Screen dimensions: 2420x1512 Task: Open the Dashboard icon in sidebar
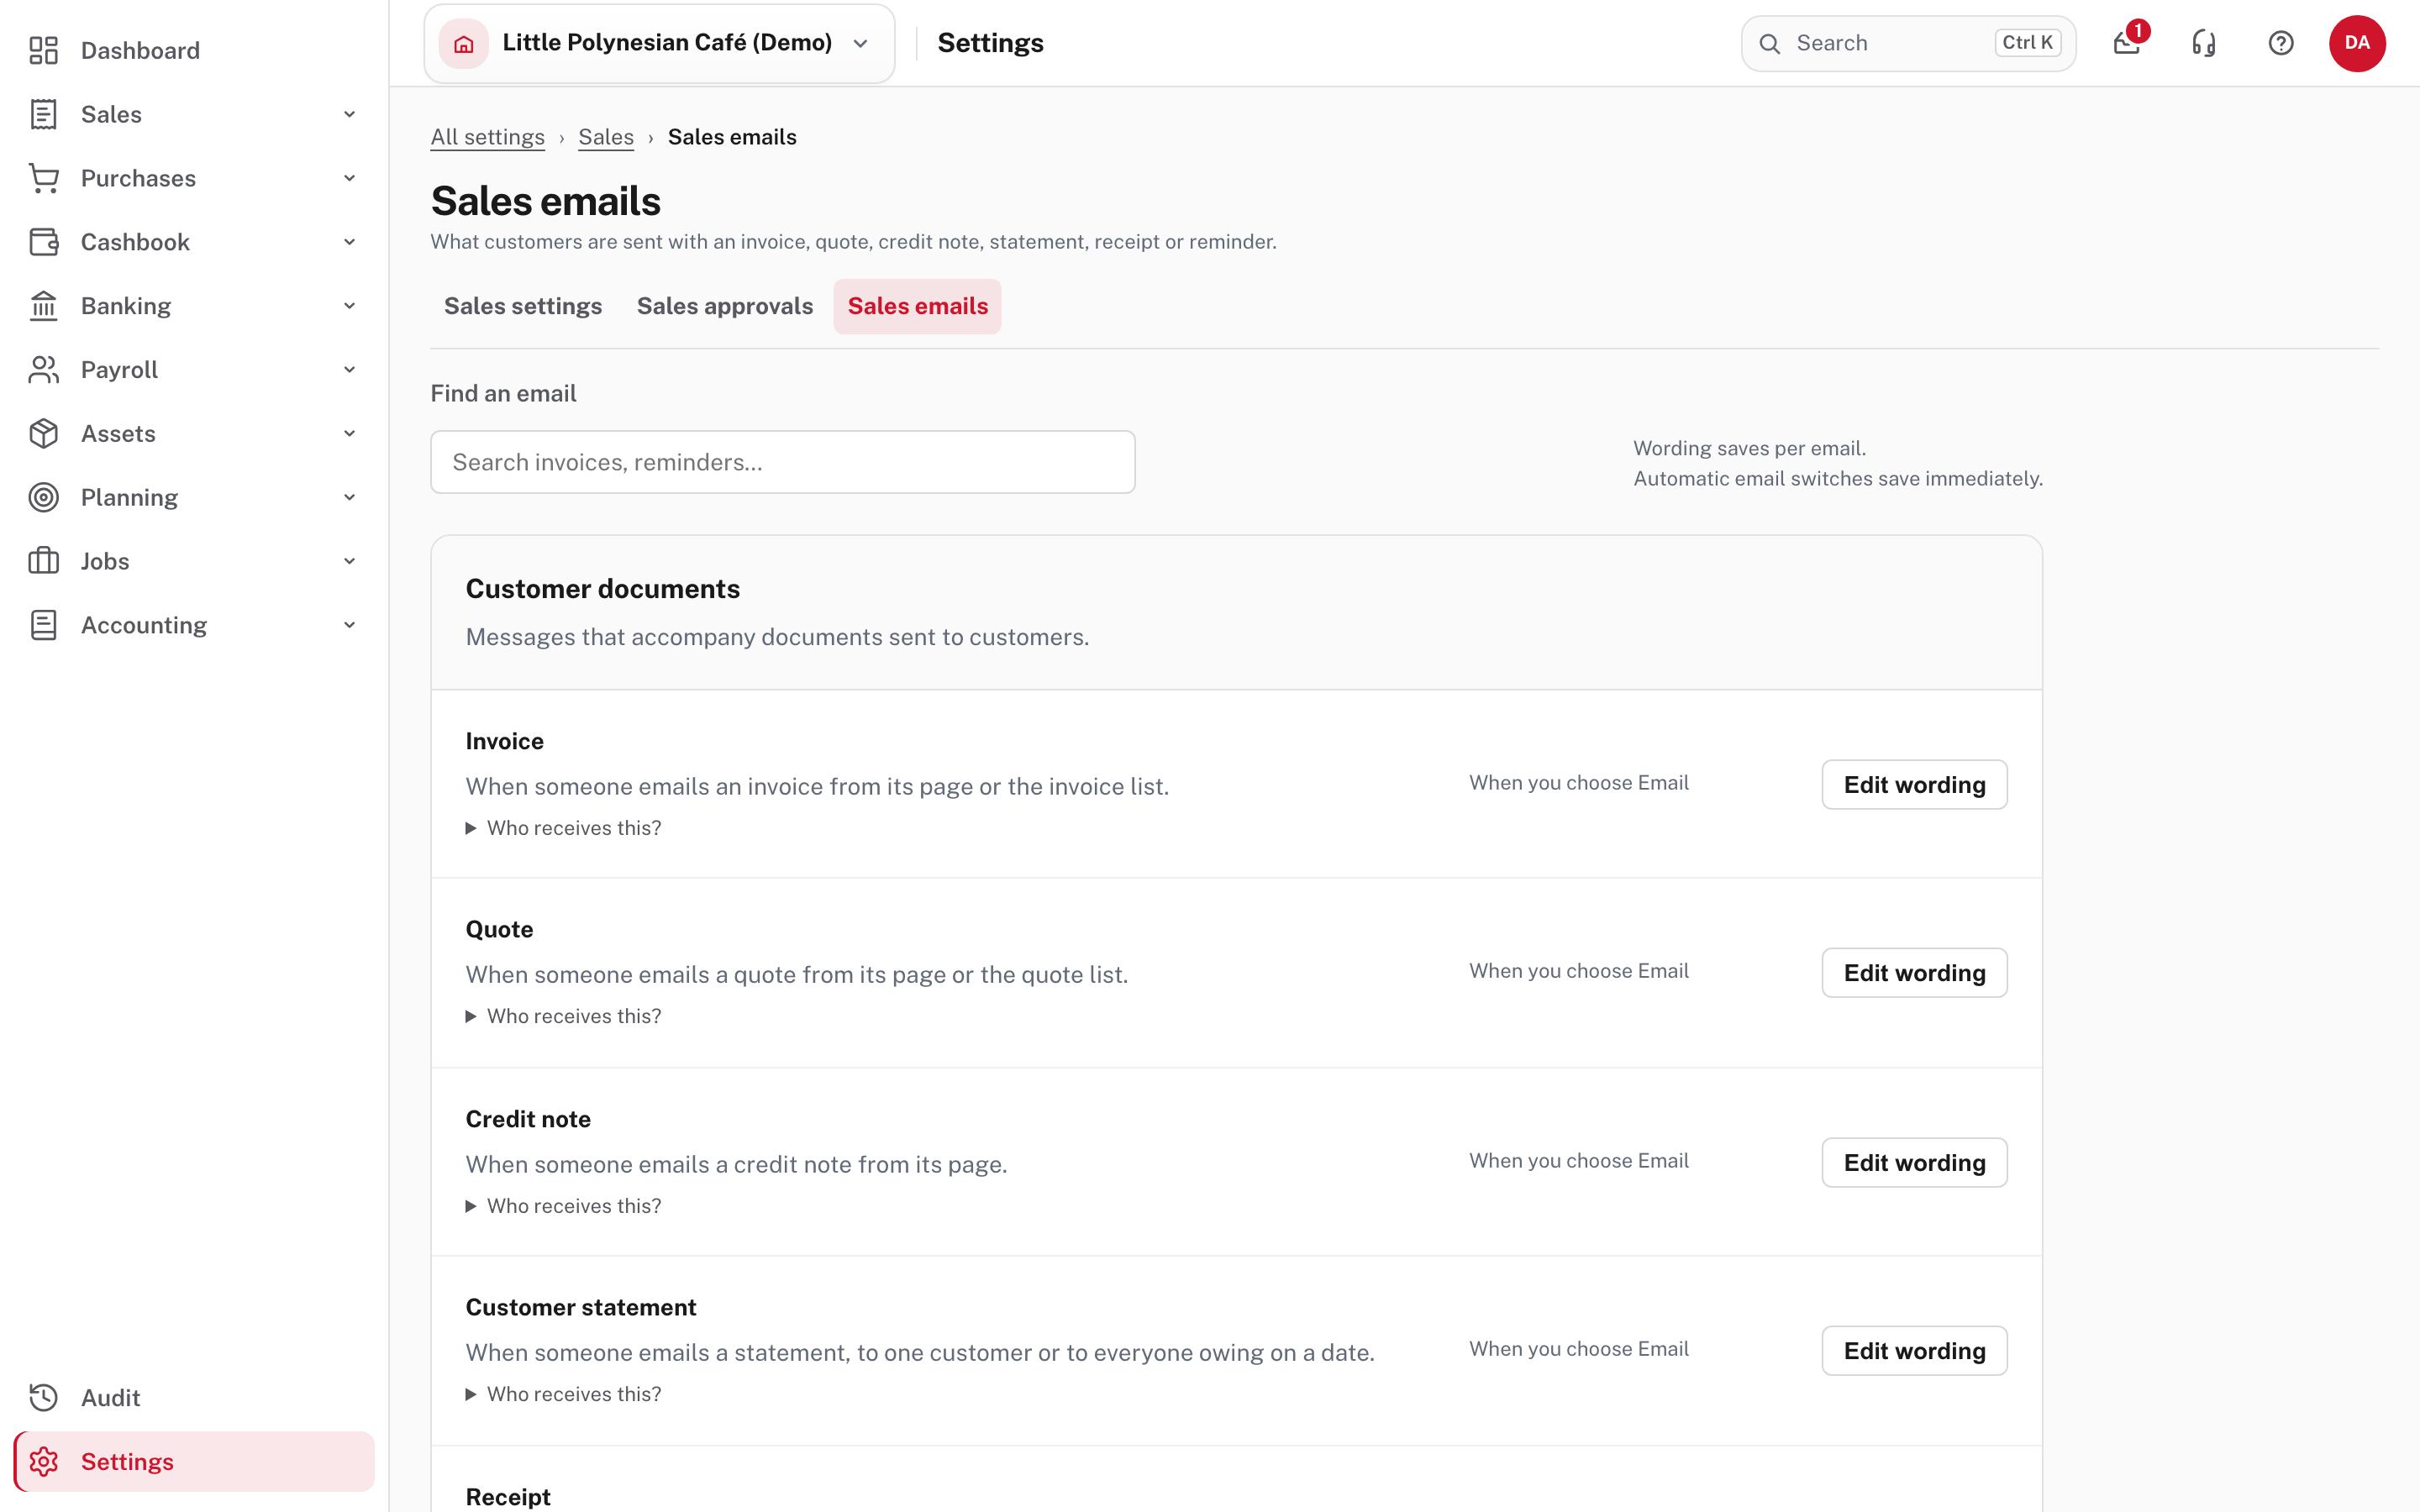pyautogui.click(x=43, y=50)
